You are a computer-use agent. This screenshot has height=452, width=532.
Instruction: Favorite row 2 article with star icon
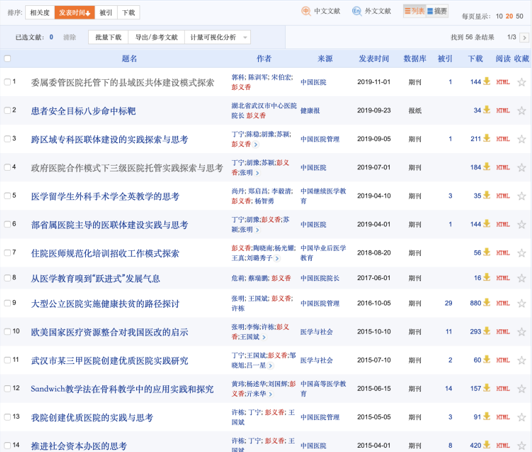click(x=521, y=111)
